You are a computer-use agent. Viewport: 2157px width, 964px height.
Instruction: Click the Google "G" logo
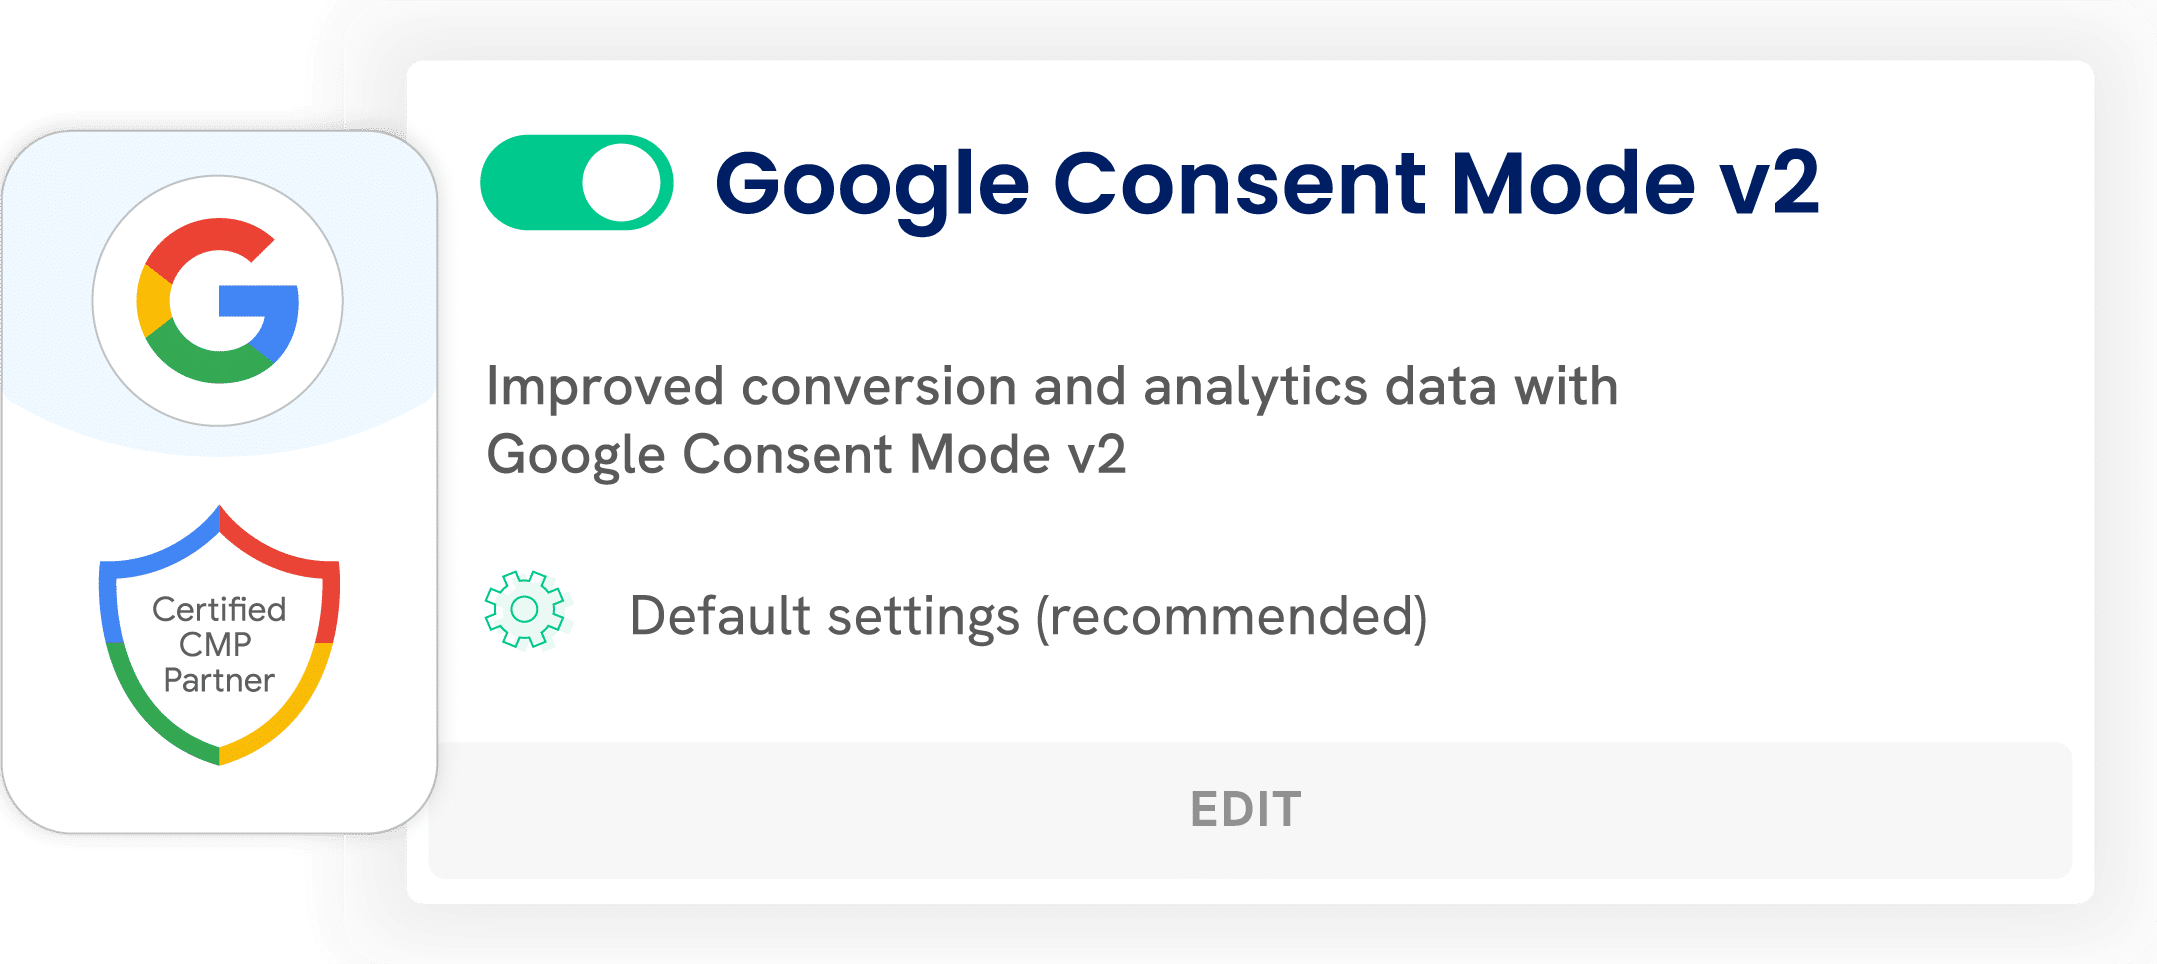click(x=218, y=300)
